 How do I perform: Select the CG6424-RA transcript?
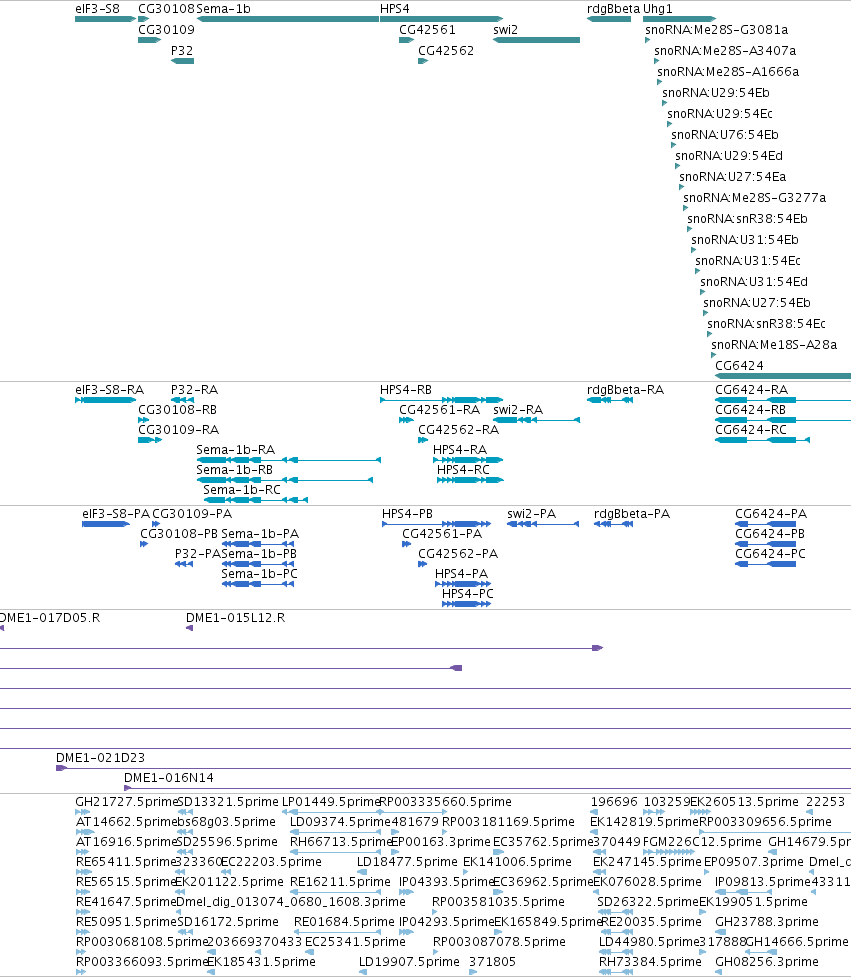[x=783, y=400]
